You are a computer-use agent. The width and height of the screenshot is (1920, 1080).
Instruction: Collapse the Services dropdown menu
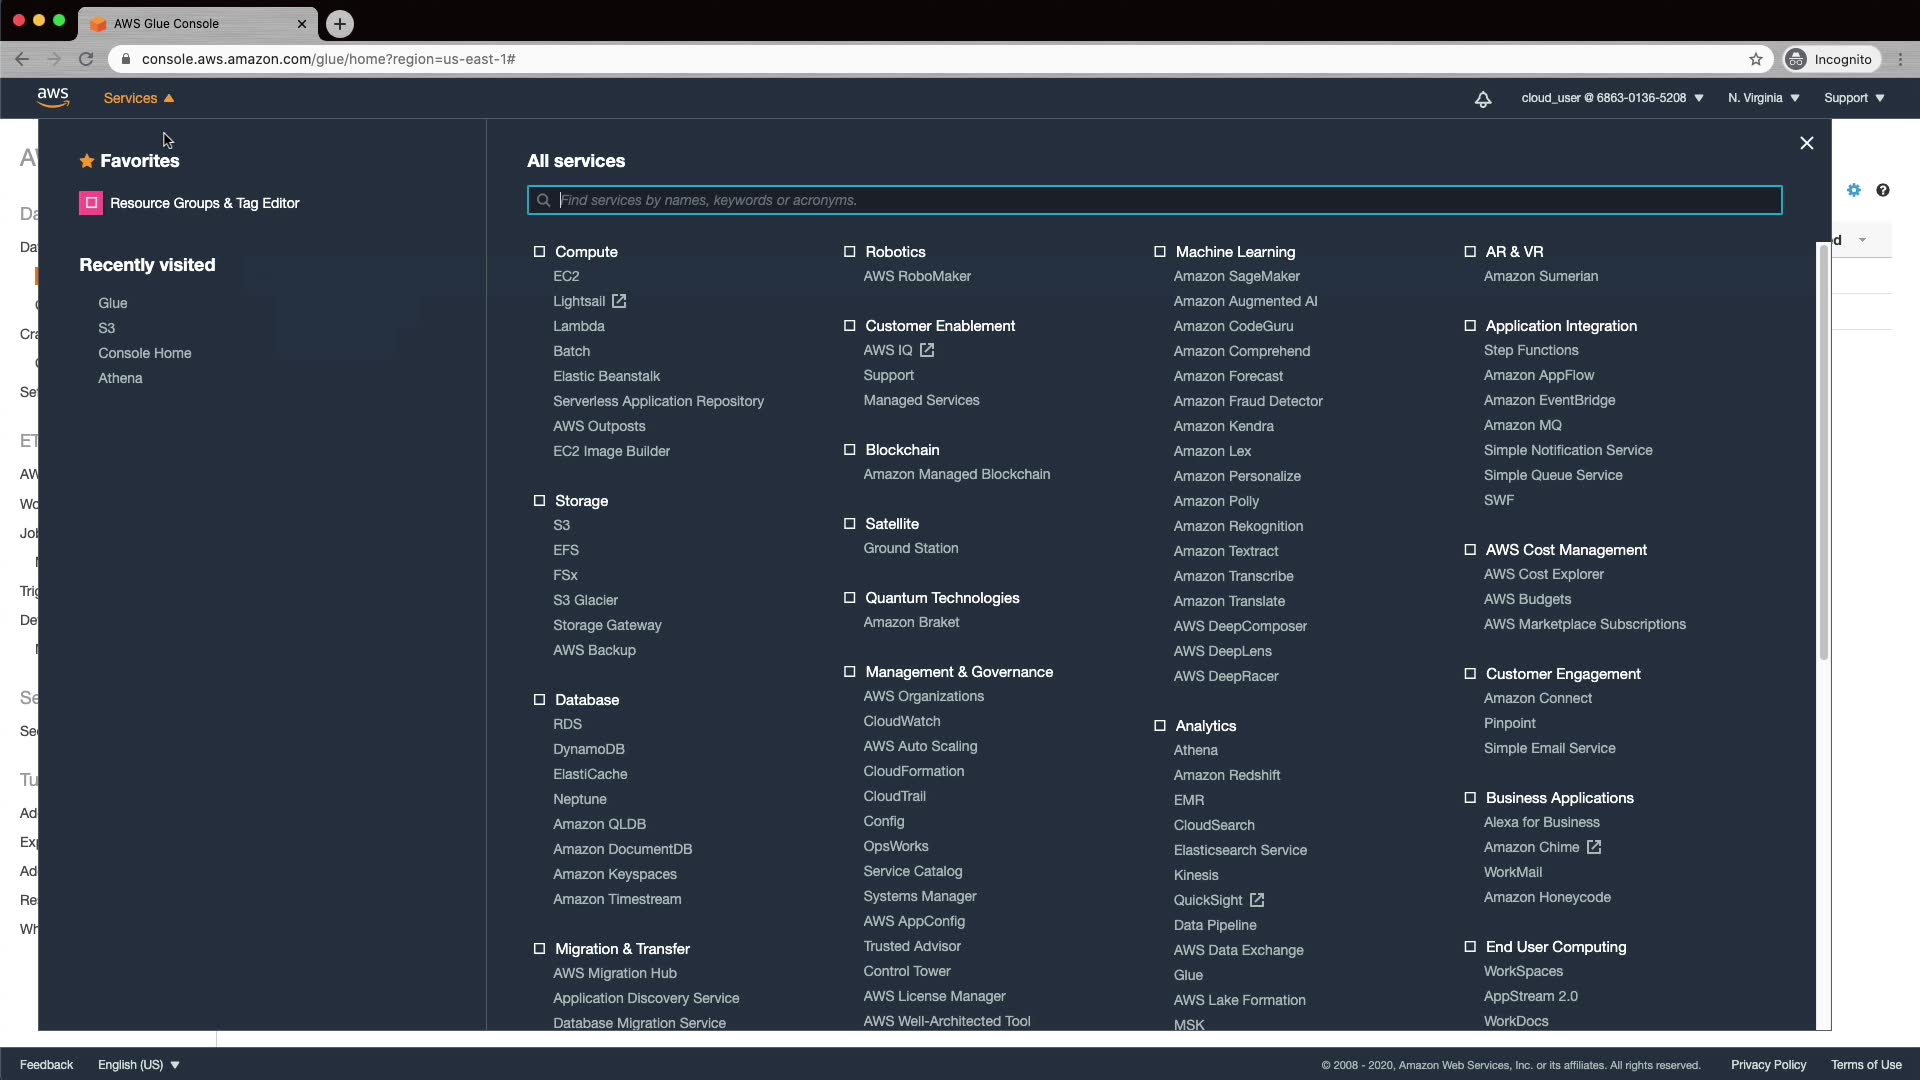(x=139, y=98)
